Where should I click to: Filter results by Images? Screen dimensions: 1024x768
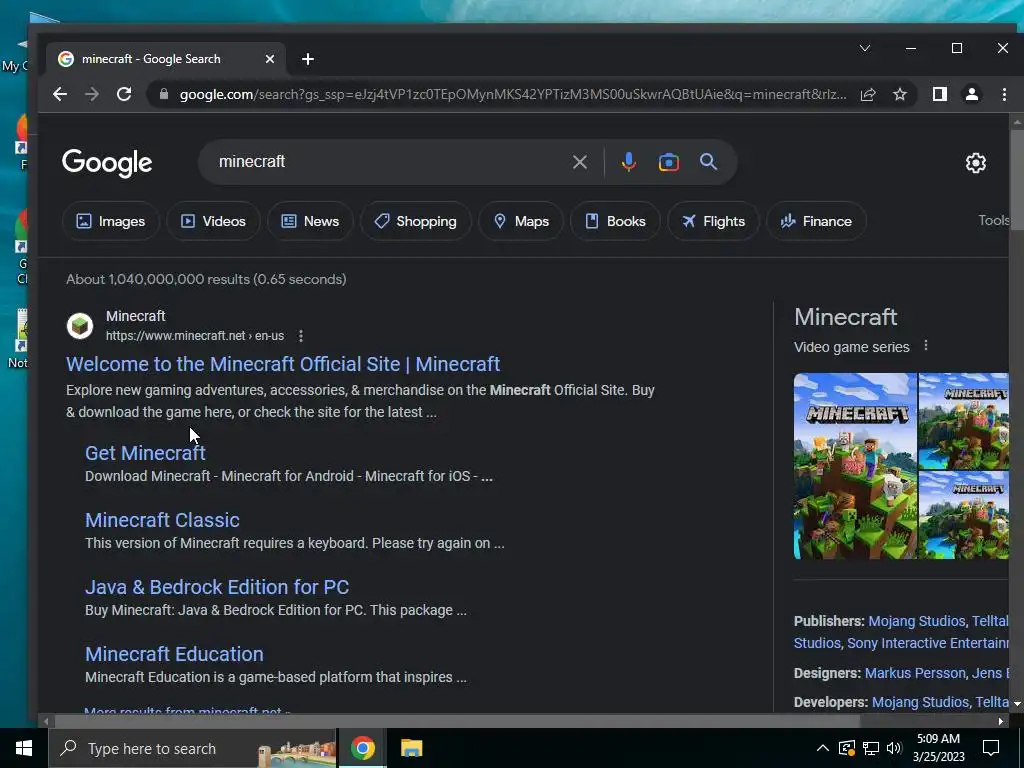pyautogui.click(x=110, y=221)
